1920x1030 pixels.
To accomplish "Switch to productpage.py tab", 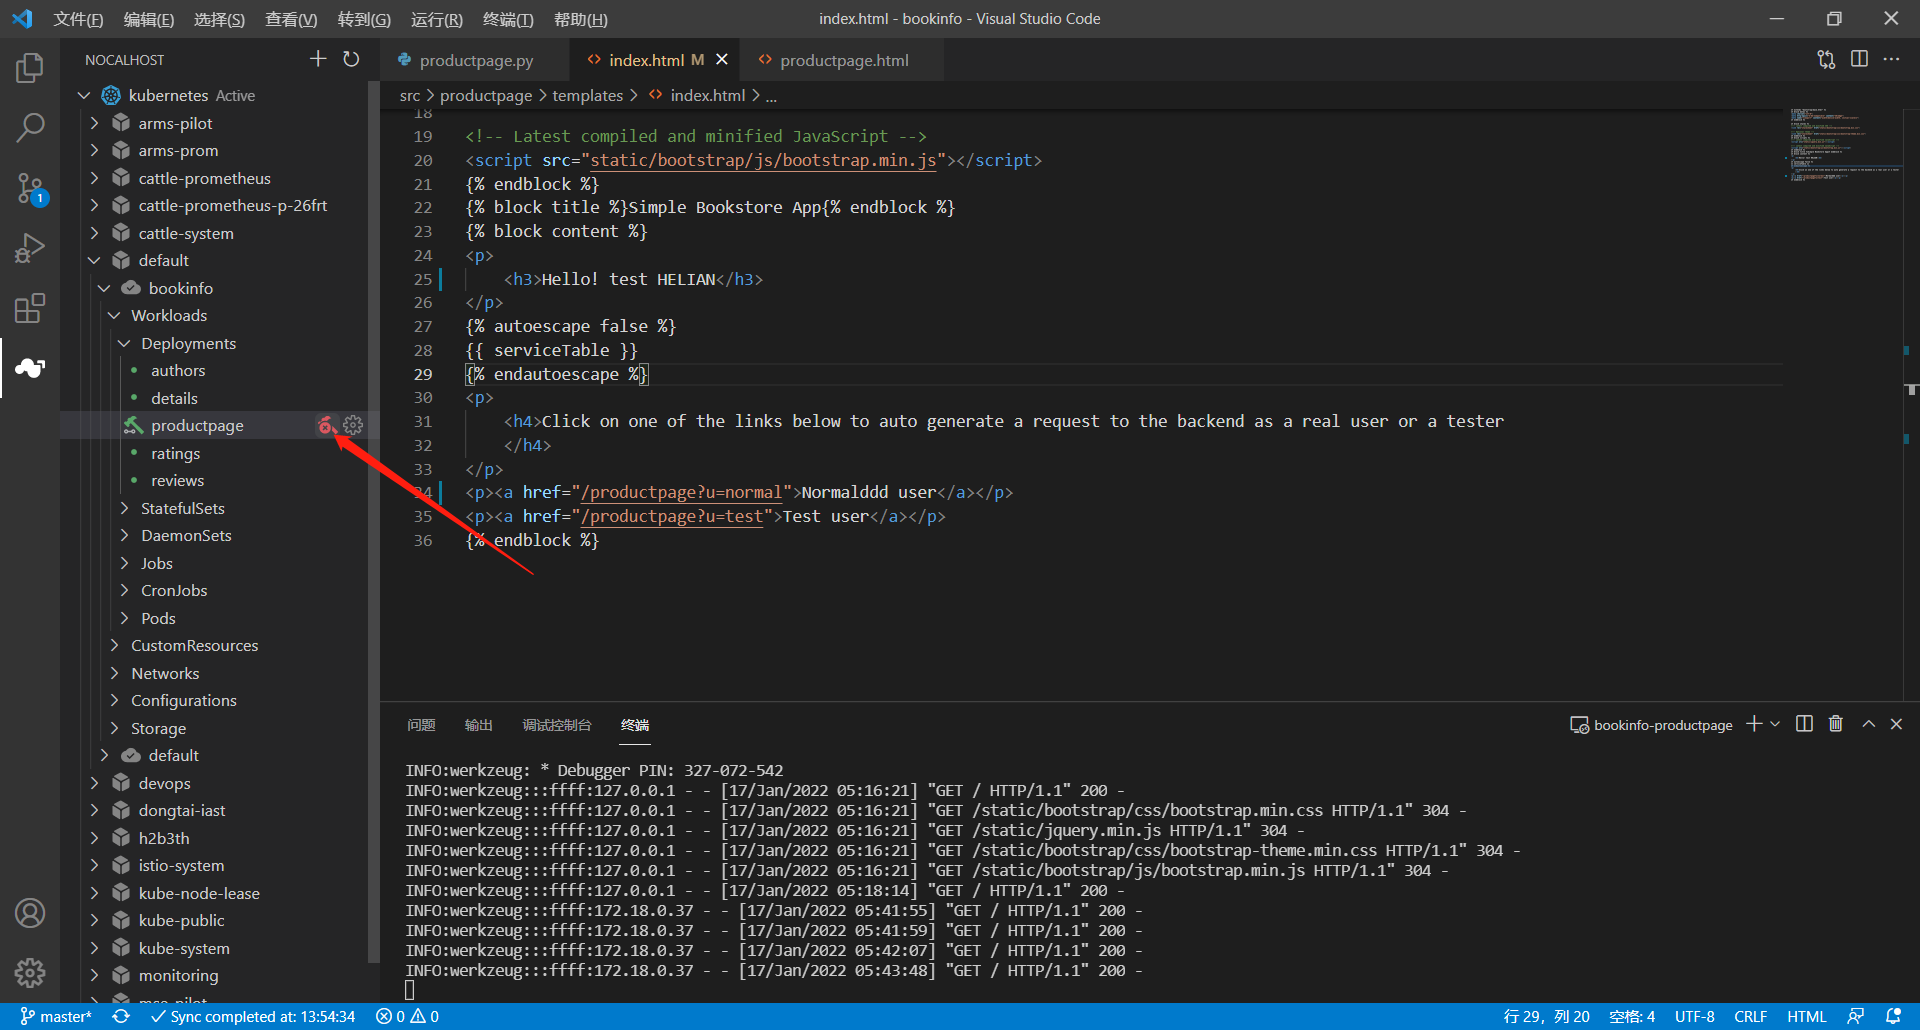I will (x=476, y=60).
